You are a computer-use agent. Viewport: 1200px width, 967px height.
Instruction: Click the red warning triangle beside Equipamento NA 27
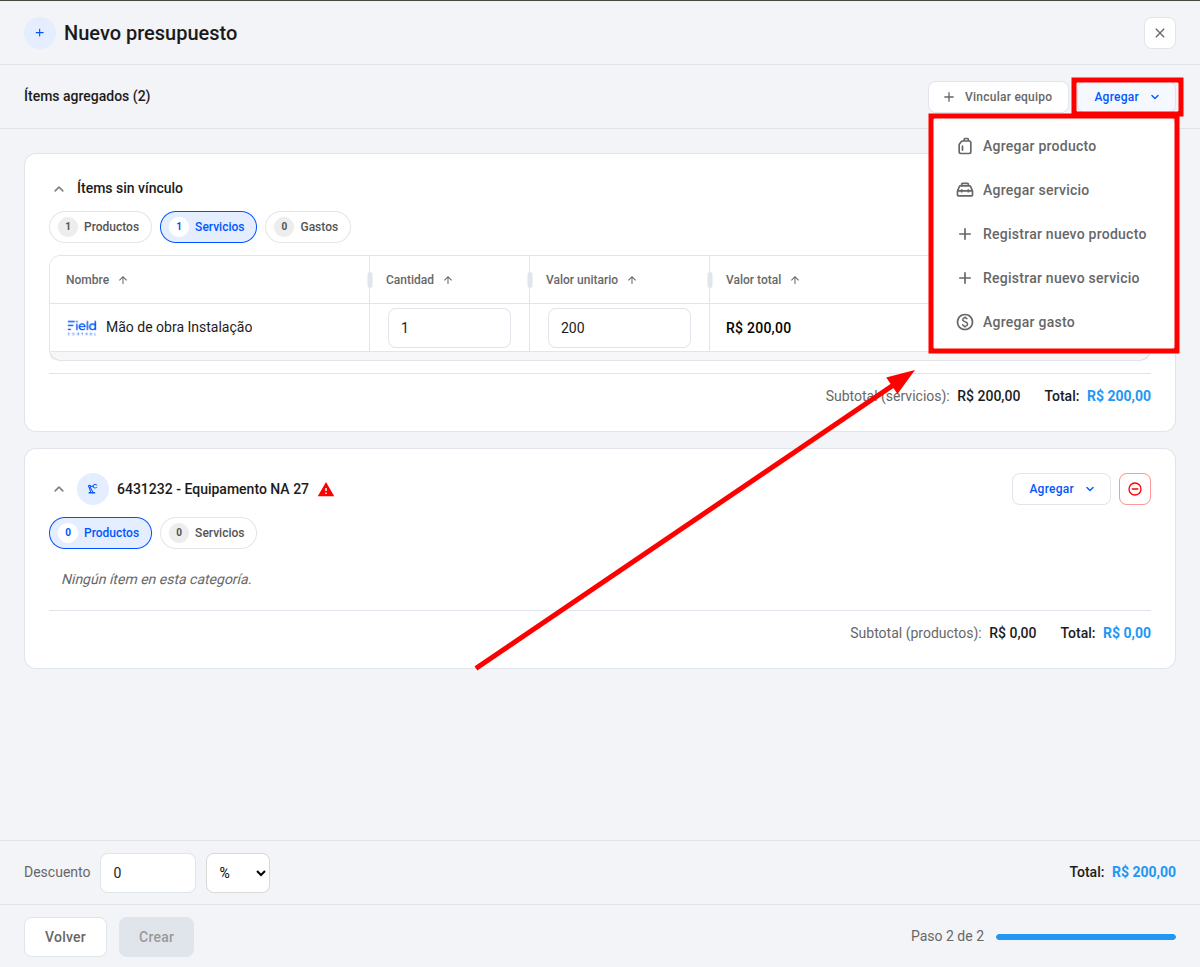coord(326,490)
